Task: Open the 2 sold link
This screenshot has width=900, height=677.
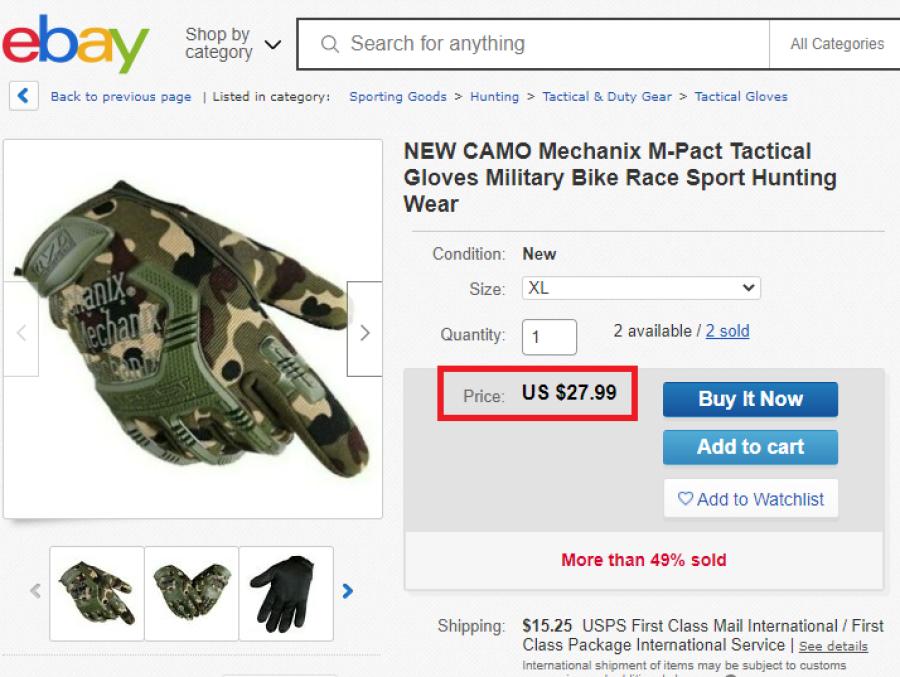Action: tap(727, 331)
